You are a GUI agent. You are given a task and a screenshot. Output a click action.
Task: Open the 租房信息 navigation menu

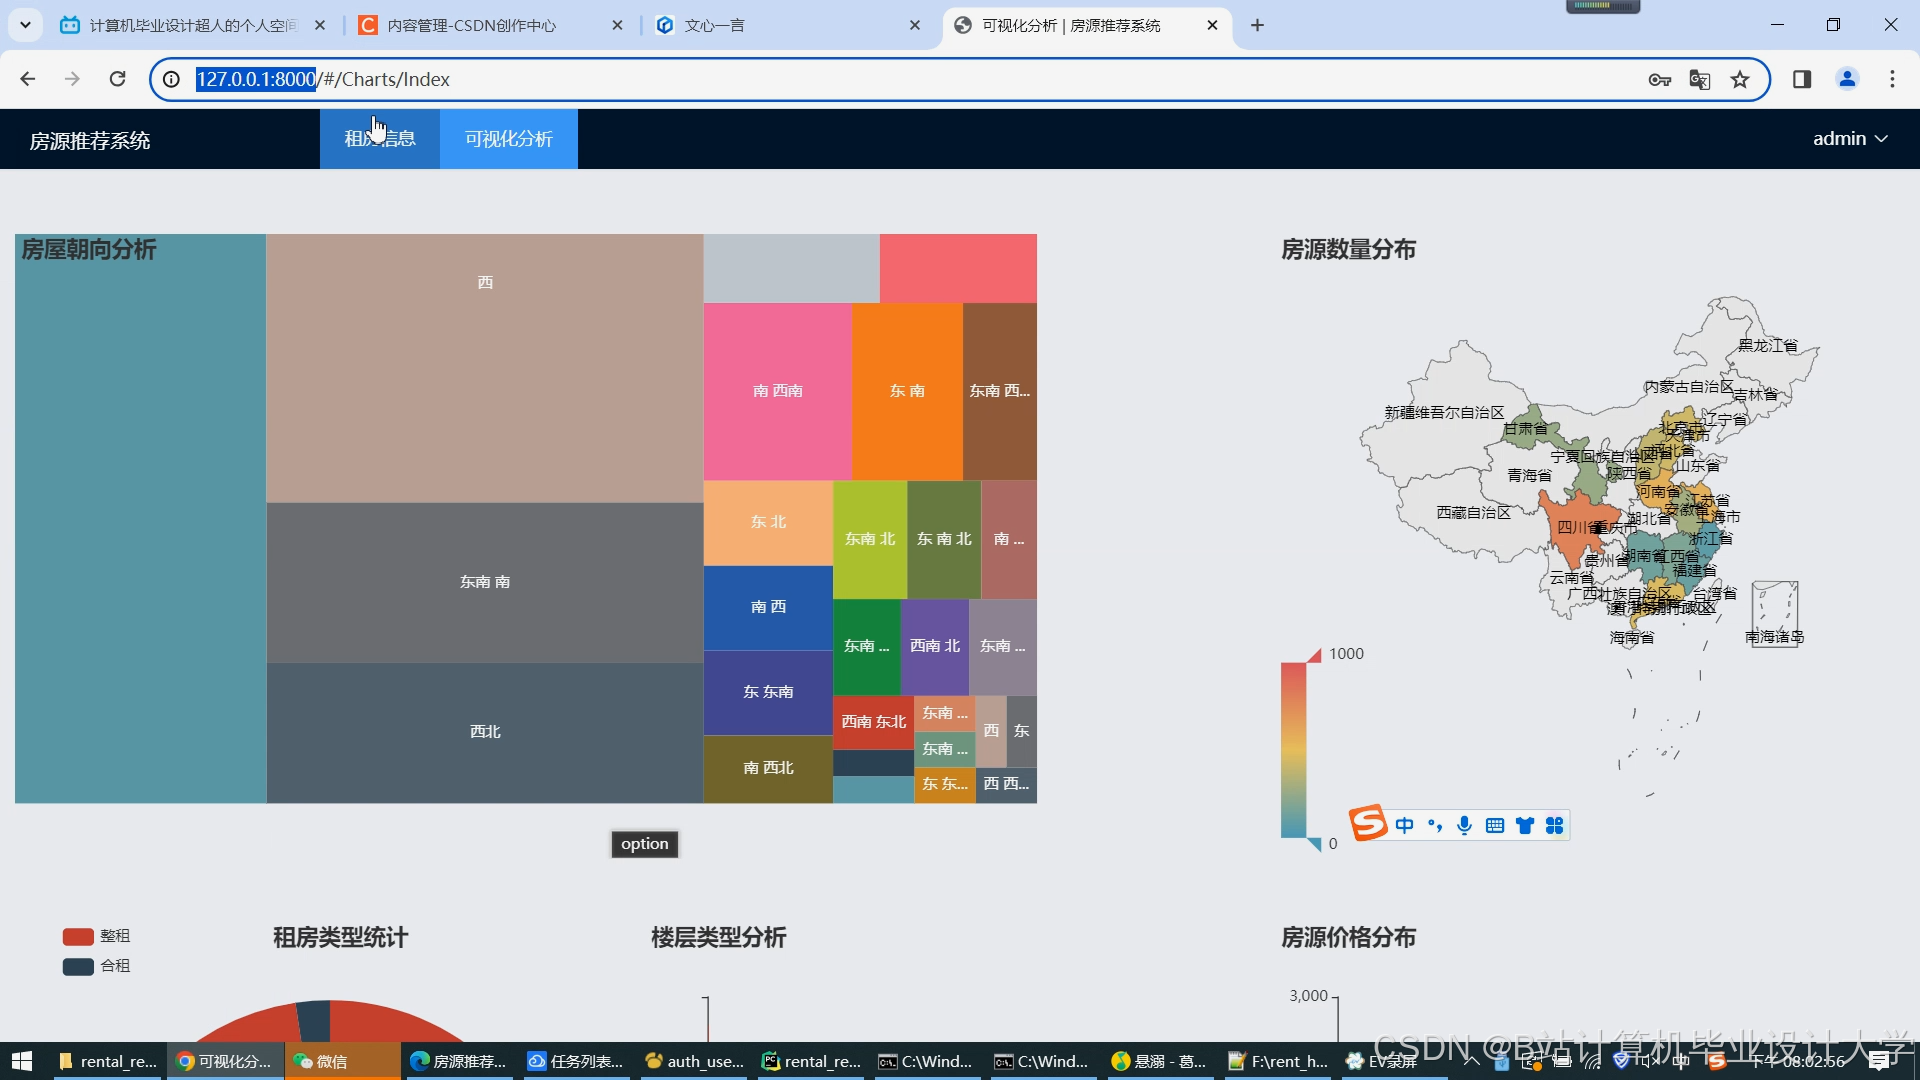tap(380, 139)
